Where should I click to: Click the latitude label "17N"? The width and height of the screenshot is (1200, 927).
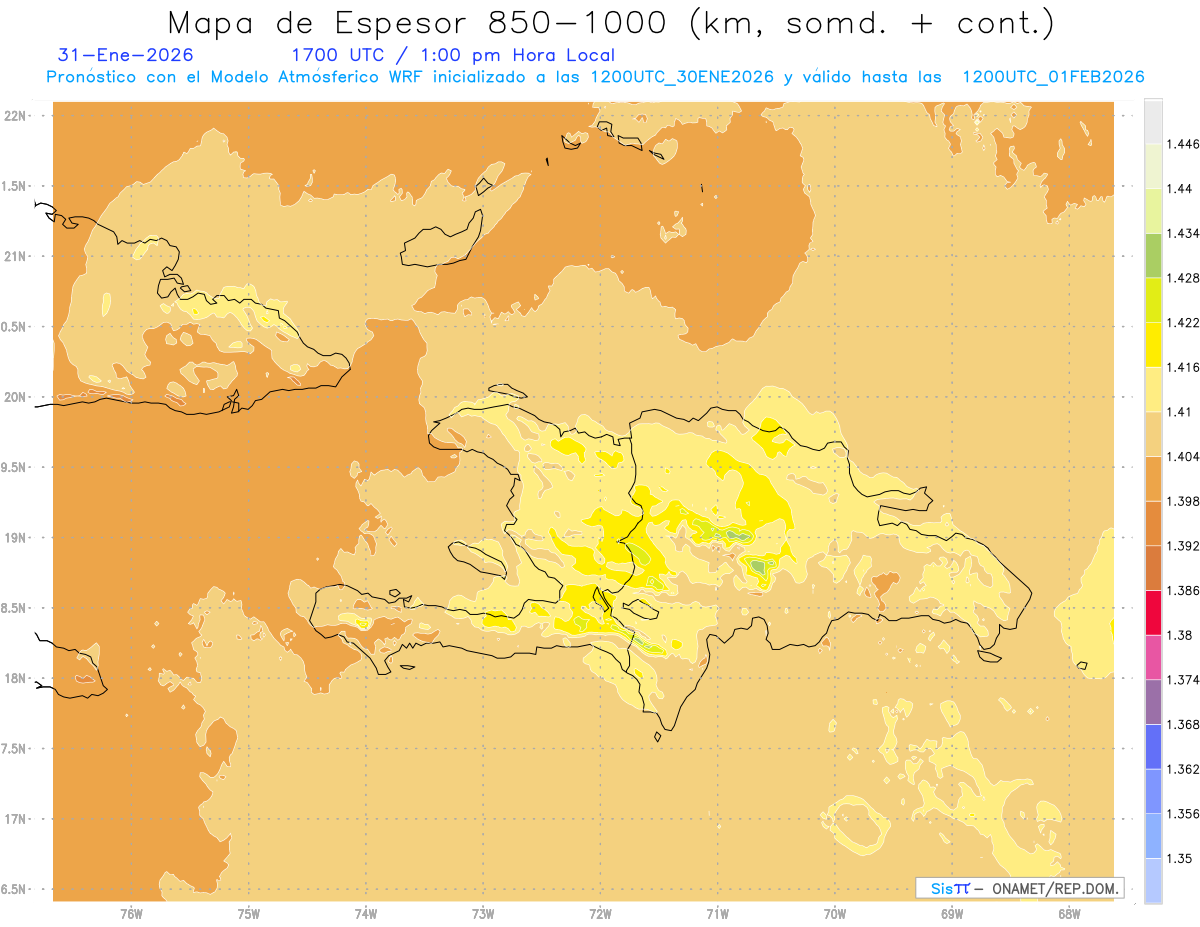(x=16, y=819)
